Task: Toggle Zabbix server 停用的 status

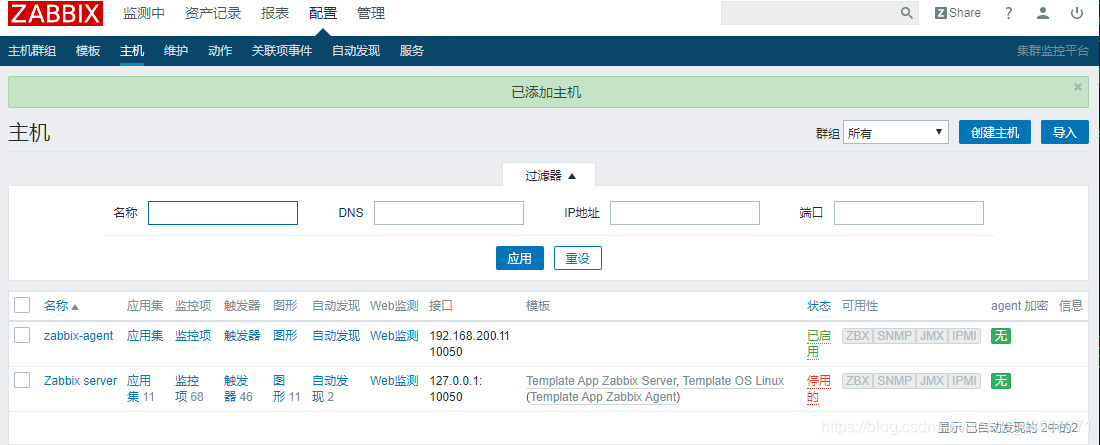Action: click(x=819, y=389)
